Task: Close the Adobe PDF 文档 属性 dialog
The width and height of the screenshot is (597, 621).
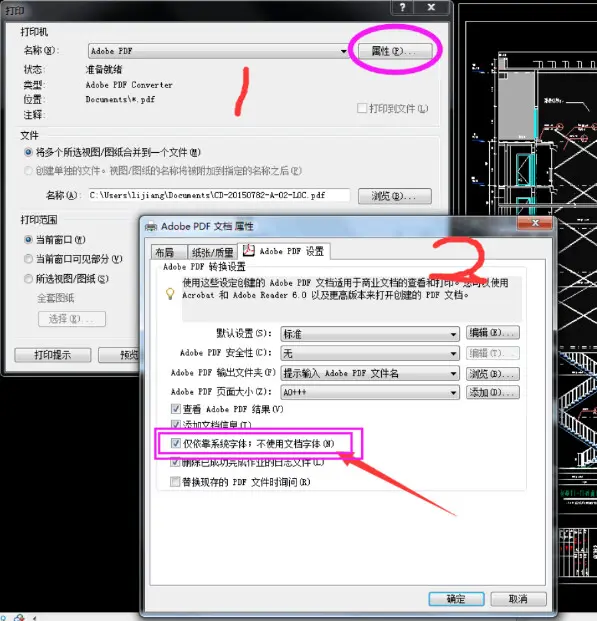Action: (x=535, y=223)
